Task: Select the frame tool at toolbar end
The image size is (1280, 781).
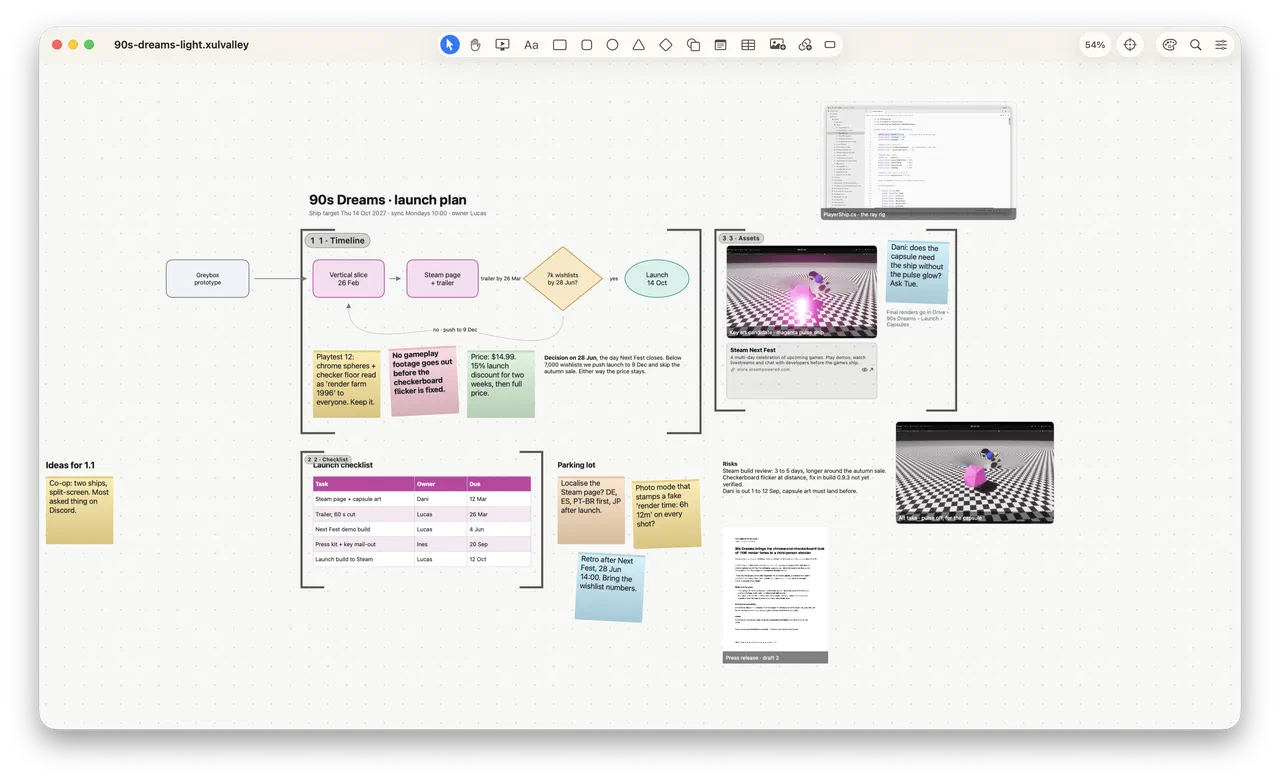Action: pos(830,45)
